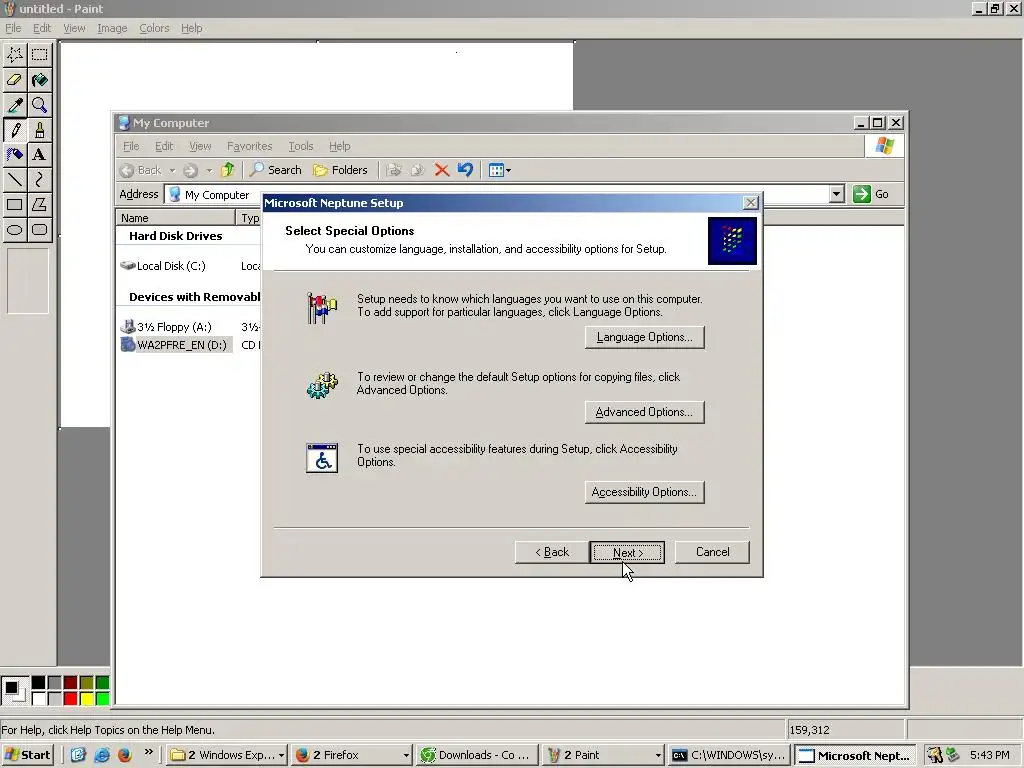The height and width of the screenshot is (768, 1024).
Task: Open the Back button history dropdown arrow
Action: [172, 170]
